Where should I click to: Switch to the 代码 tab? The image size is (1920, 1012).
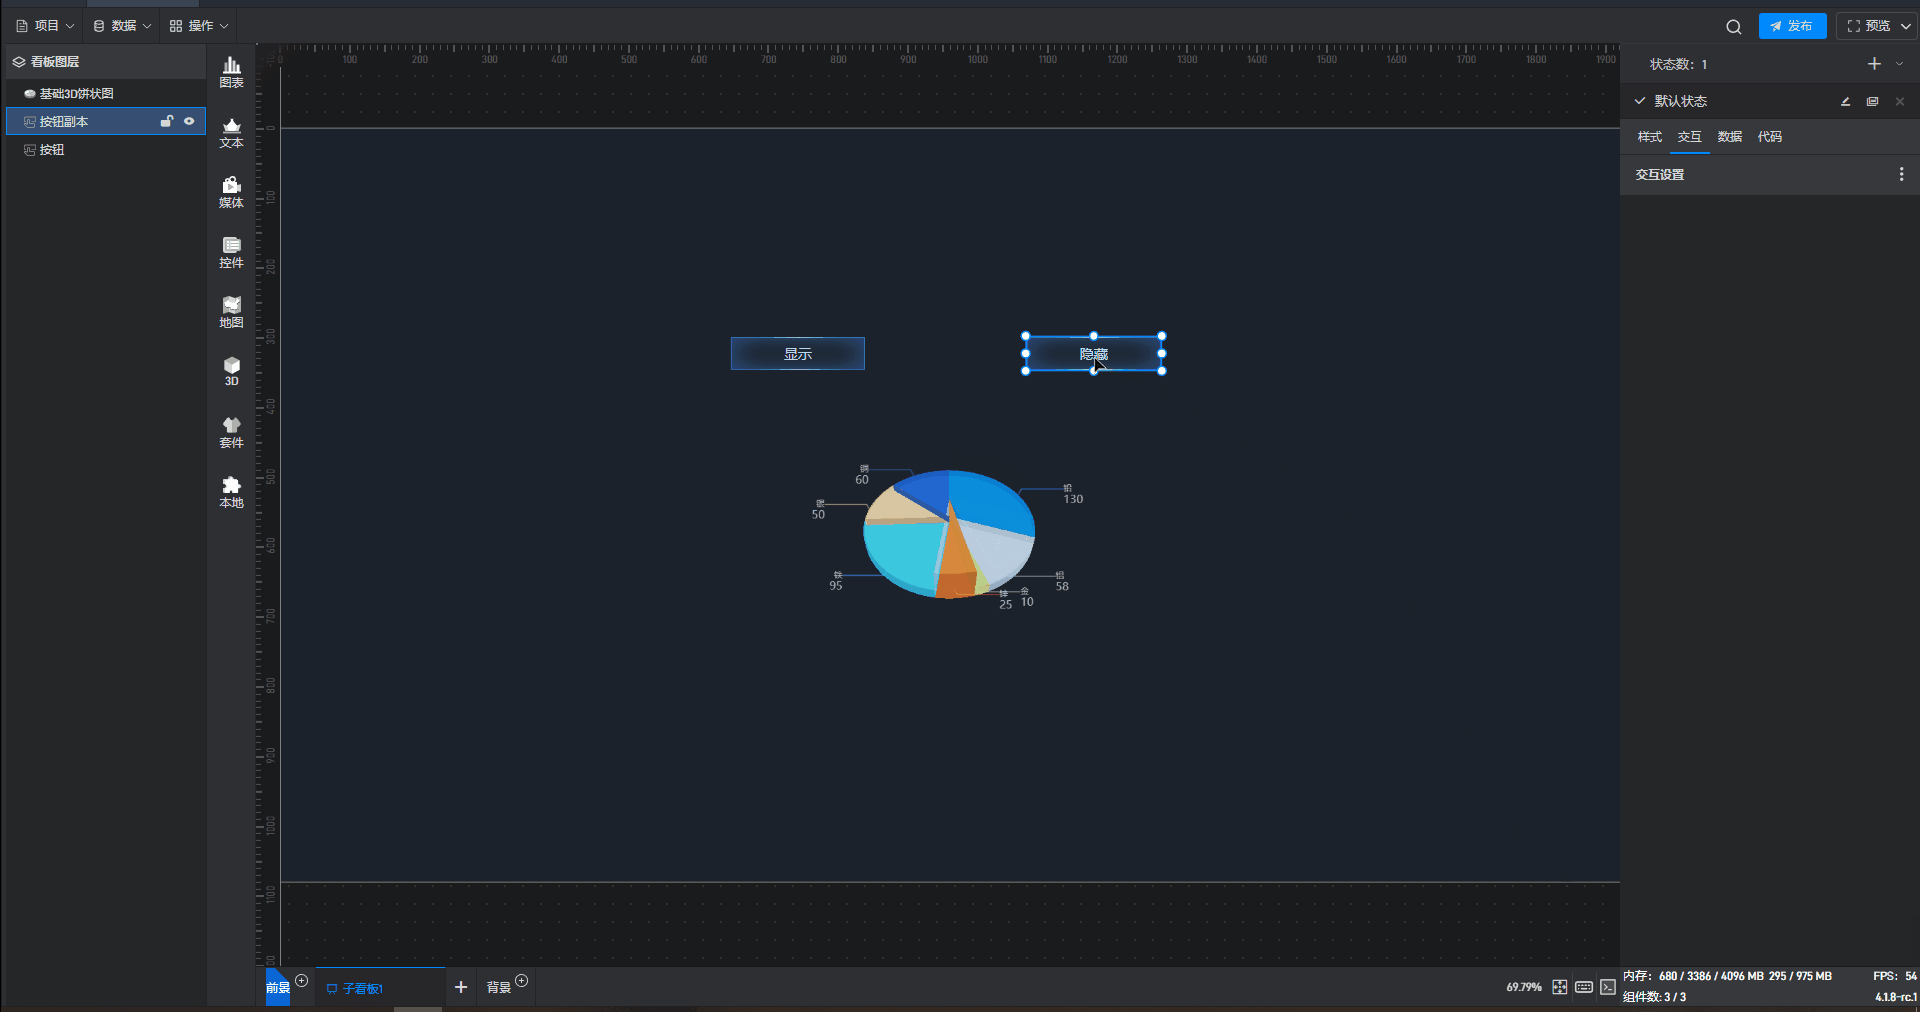pyautogui.click(x=1769, y=137)
